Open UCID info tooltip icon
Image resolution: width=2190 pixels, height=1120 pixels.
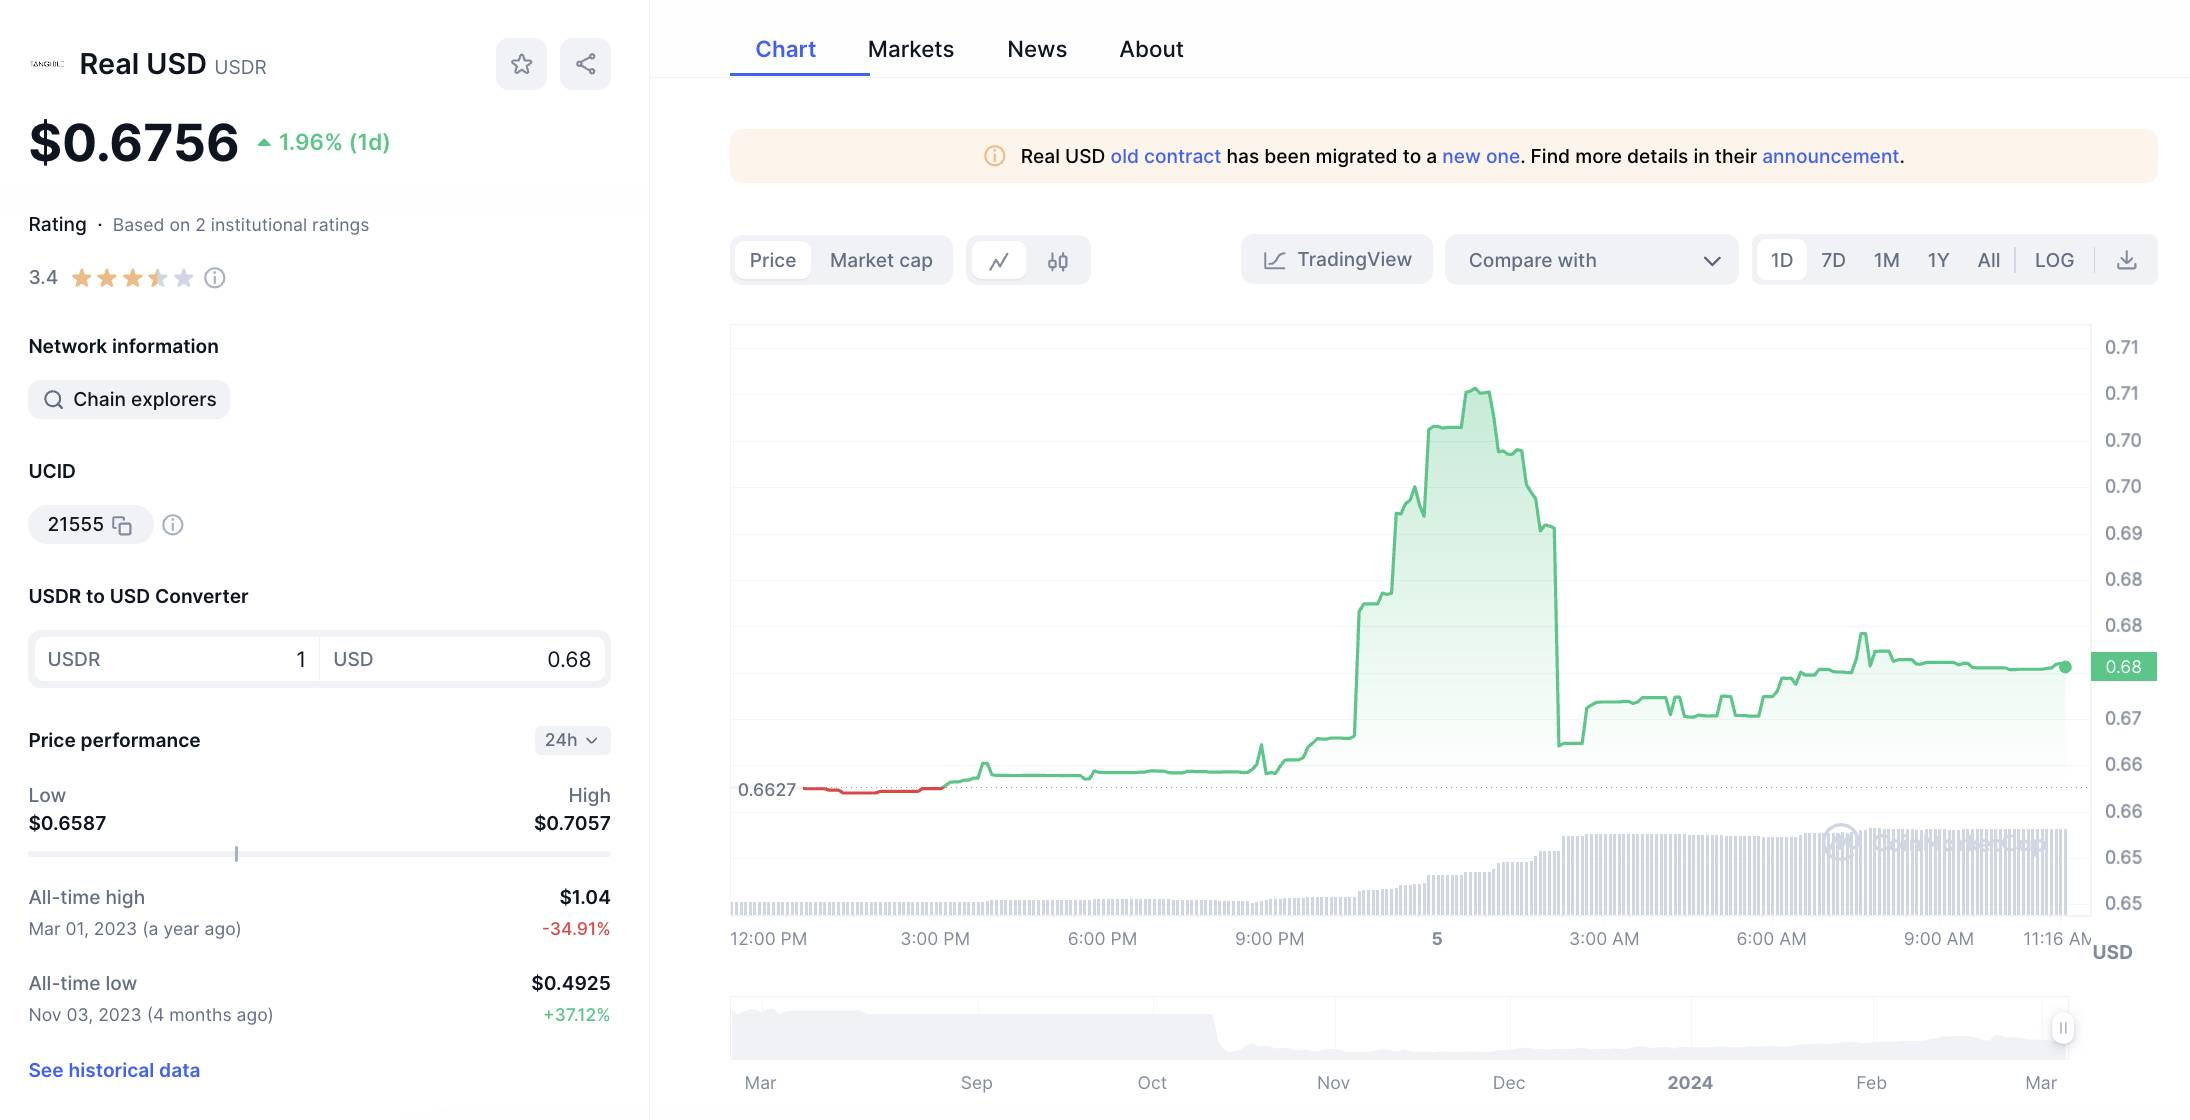173,525
